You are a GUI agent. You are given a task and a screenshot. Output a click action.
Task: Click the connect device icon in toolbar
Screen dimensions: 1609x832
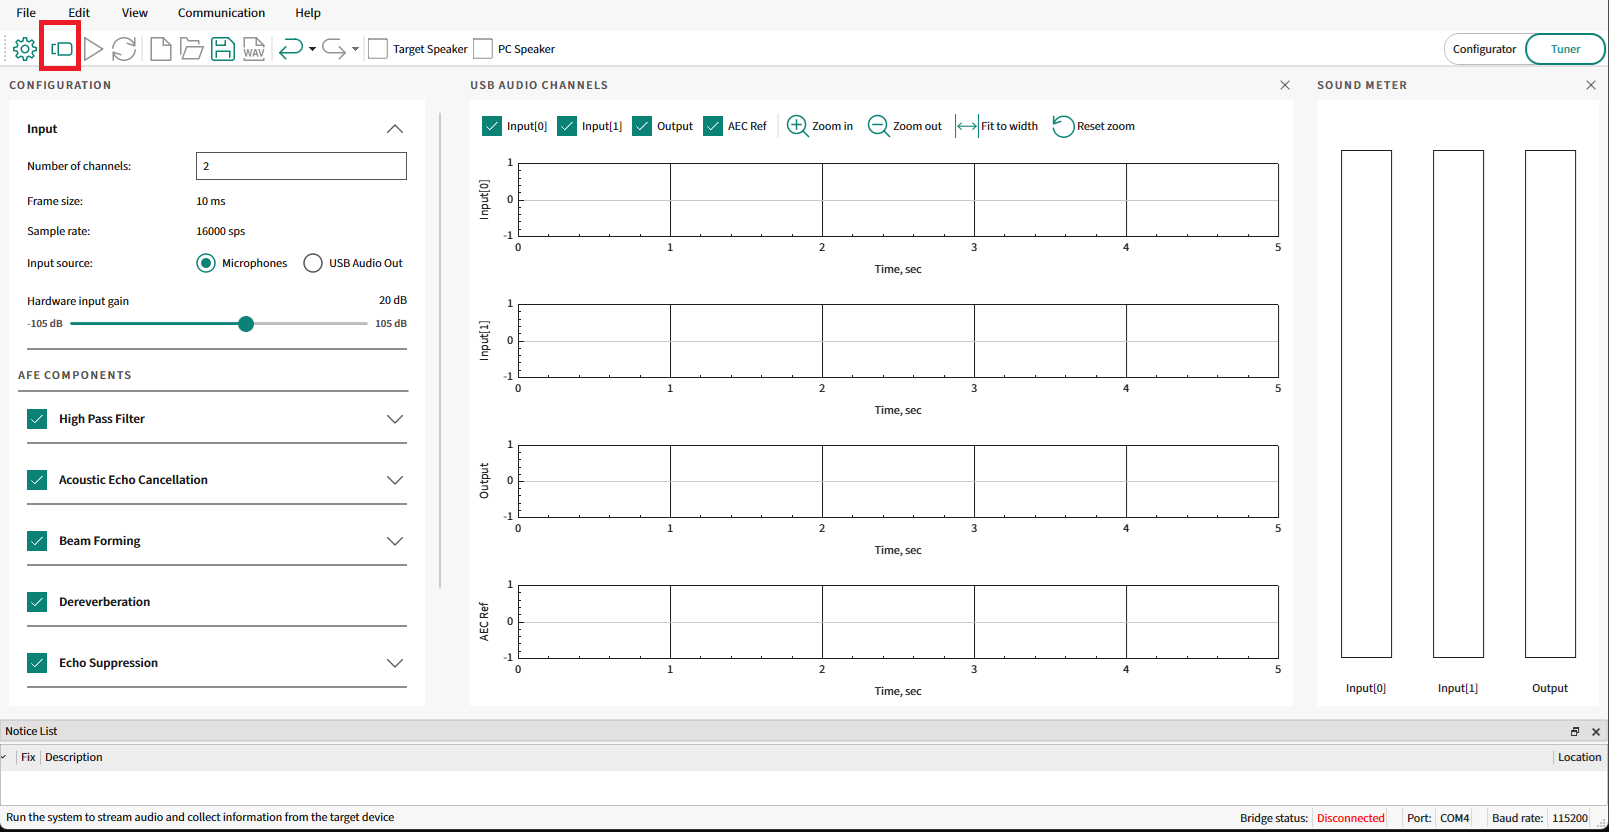point(62,49)
